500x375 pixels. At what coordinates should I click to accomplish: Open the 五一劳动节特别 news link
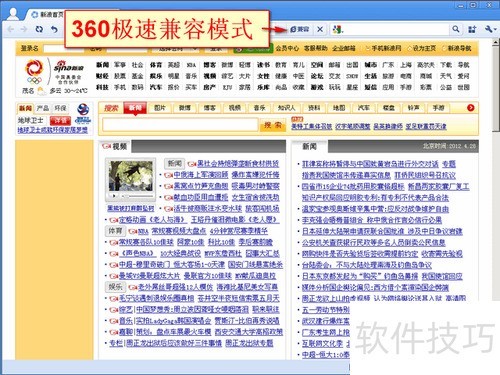tap(326, 310)
